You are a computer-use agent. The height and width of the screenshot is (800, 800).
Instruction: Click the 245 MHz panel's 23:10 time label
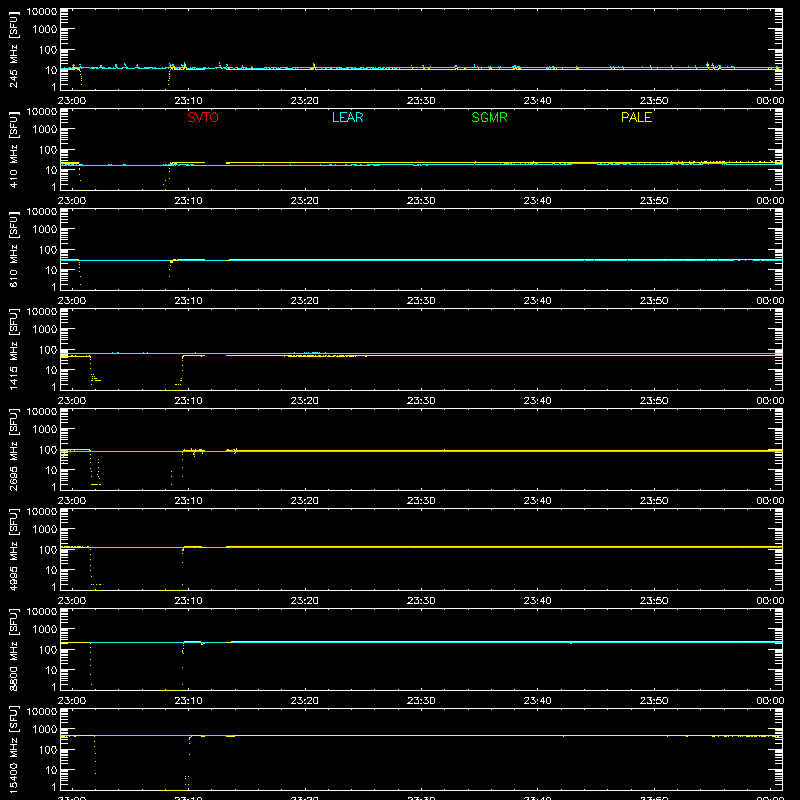coord(188,101)
